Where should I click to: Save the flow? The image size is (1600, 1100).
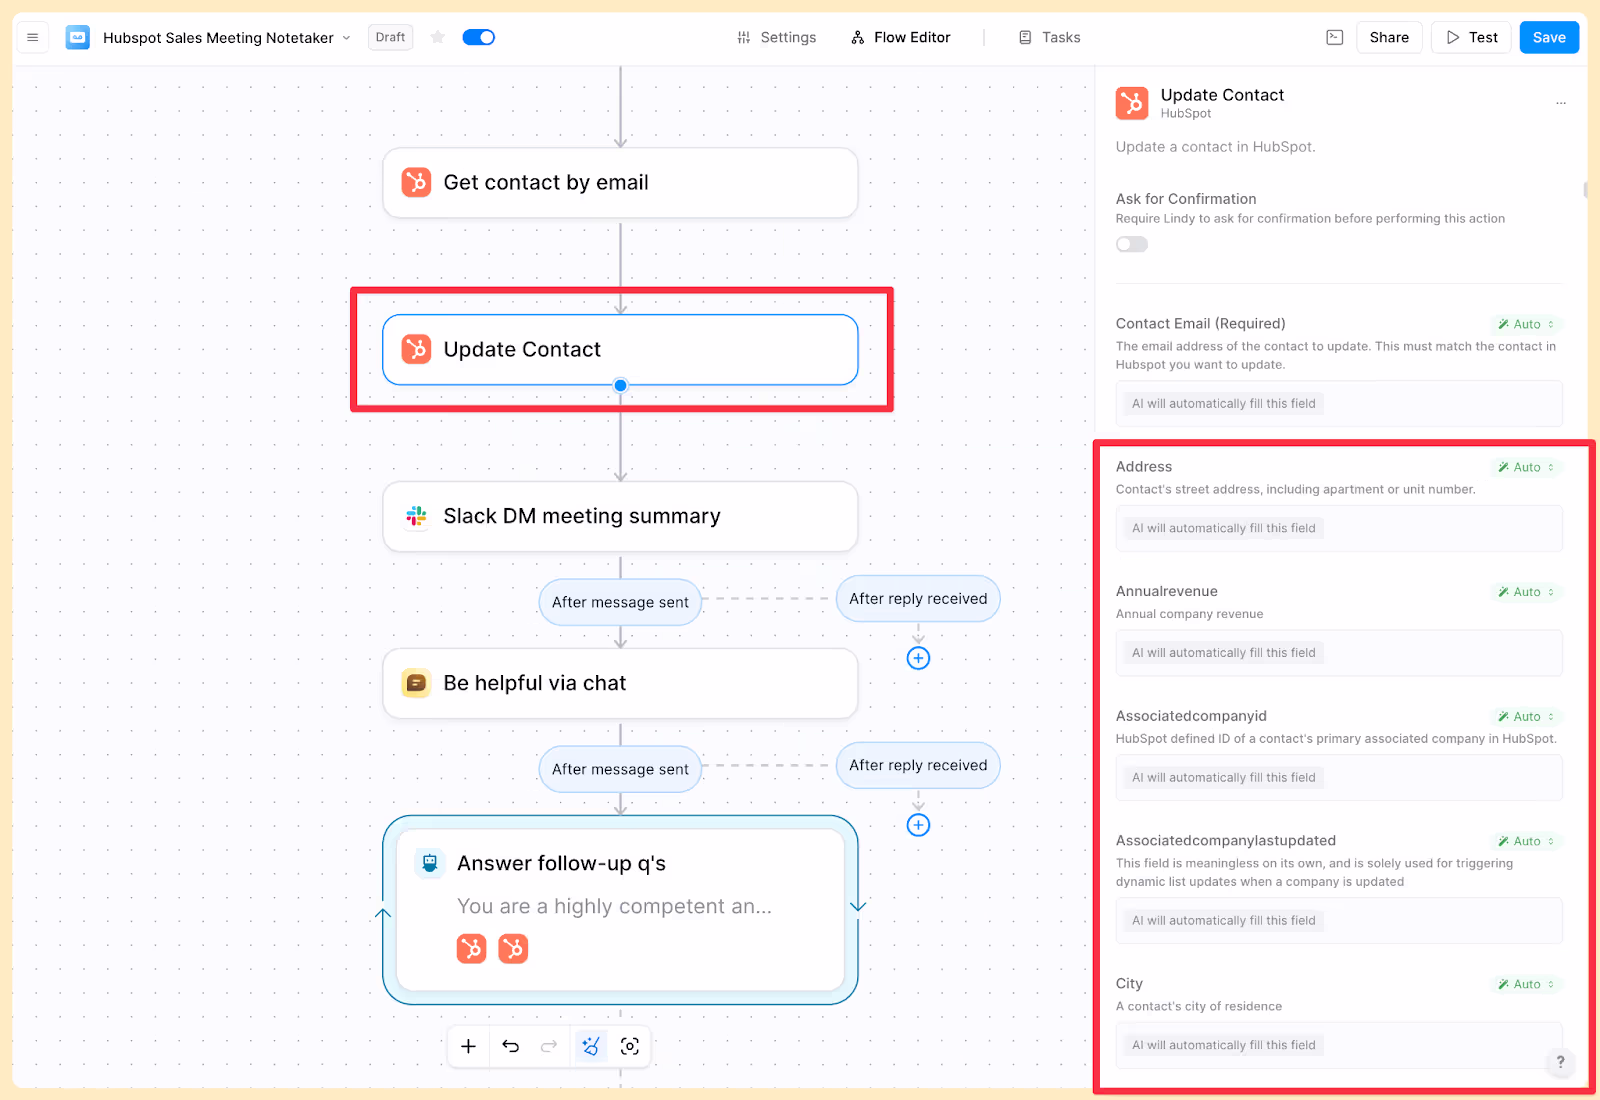click(x=1549, y=37)
